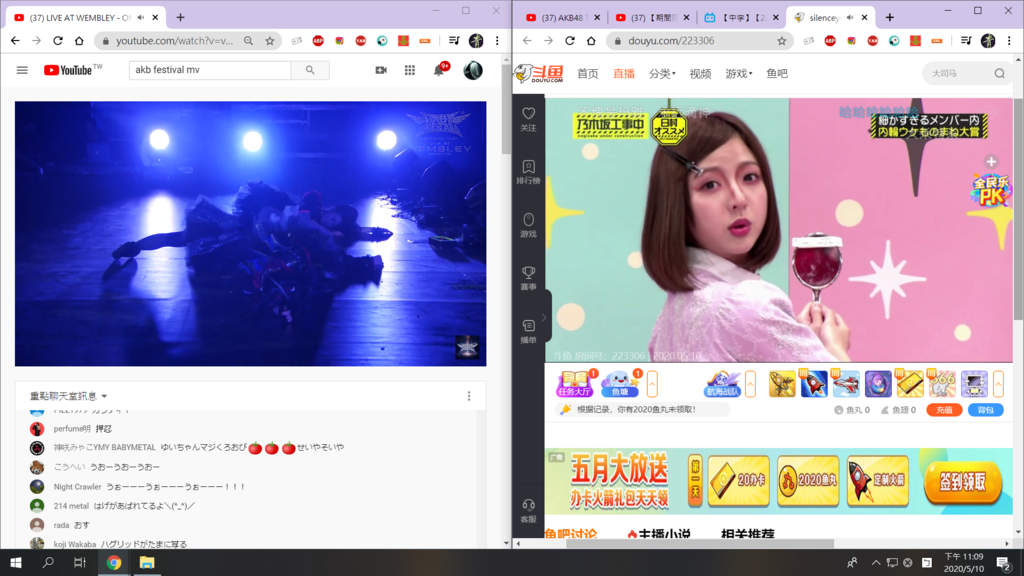
Task: Open the media control icon in the Douyu window toolbar
Action: coord(966,40)
